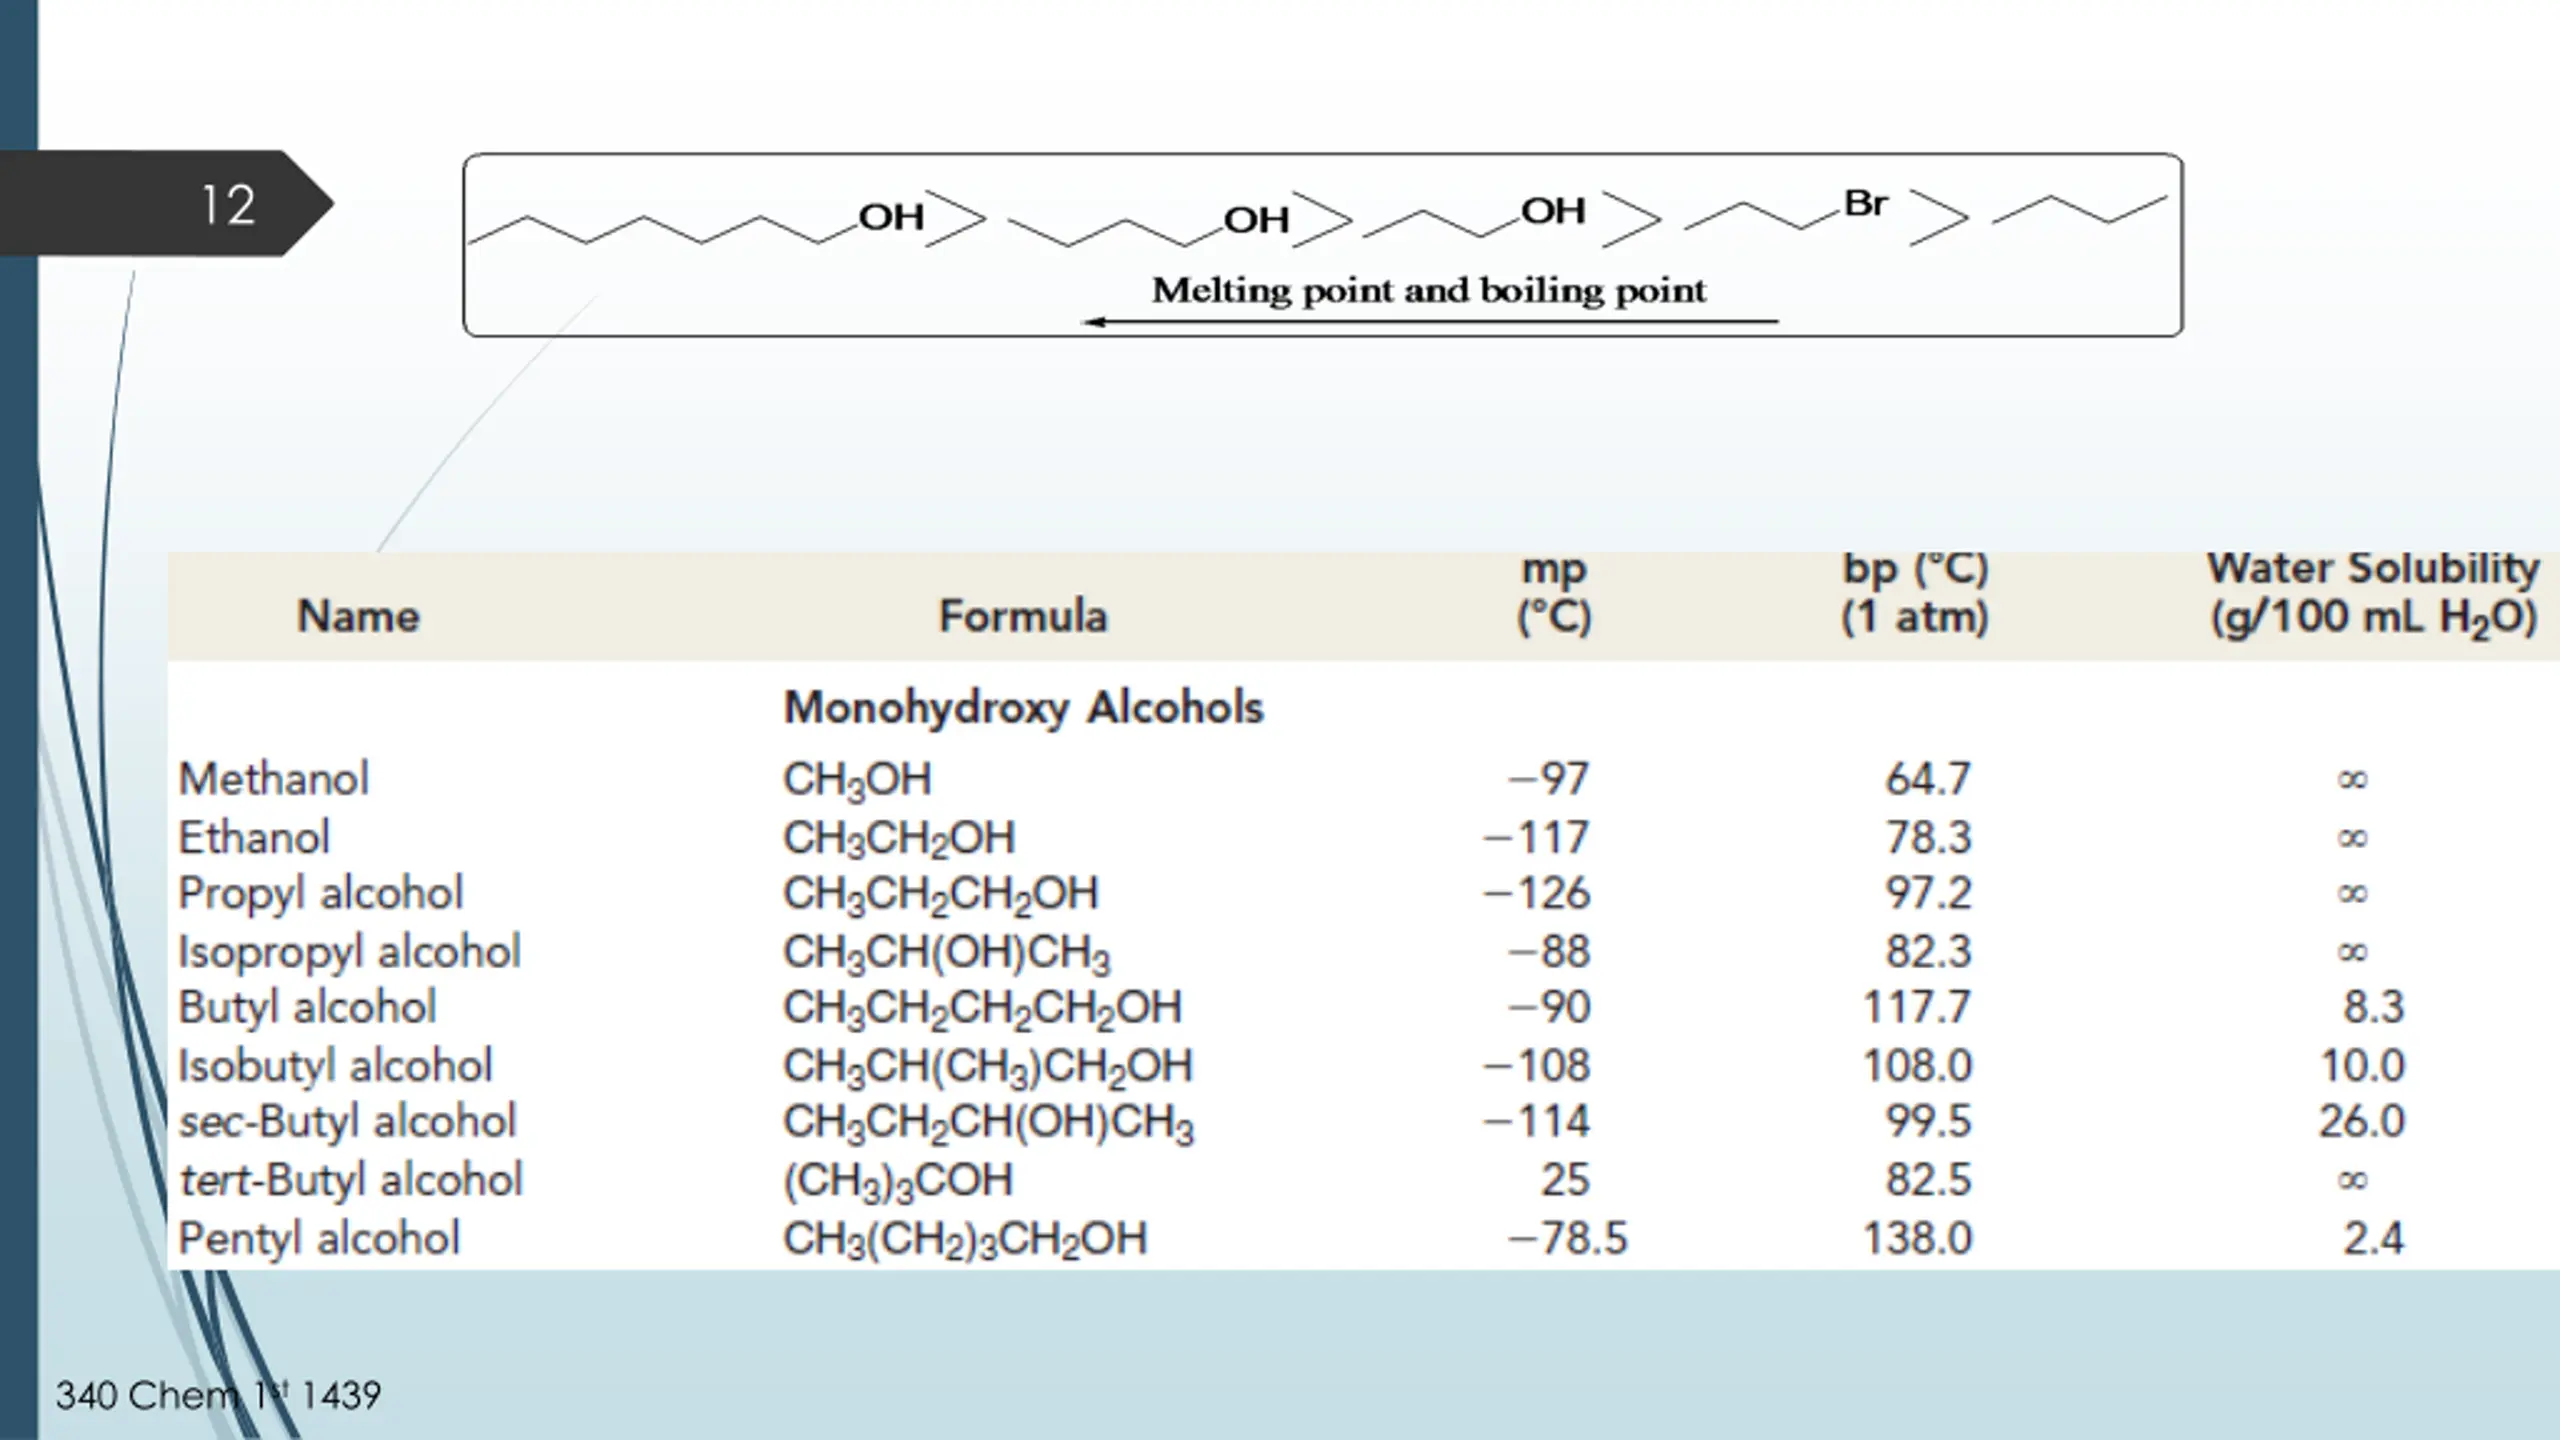This screenshot has height=1440, width=2560.
Task: Click the propanol OH structure label
Action: [1553, 211]
